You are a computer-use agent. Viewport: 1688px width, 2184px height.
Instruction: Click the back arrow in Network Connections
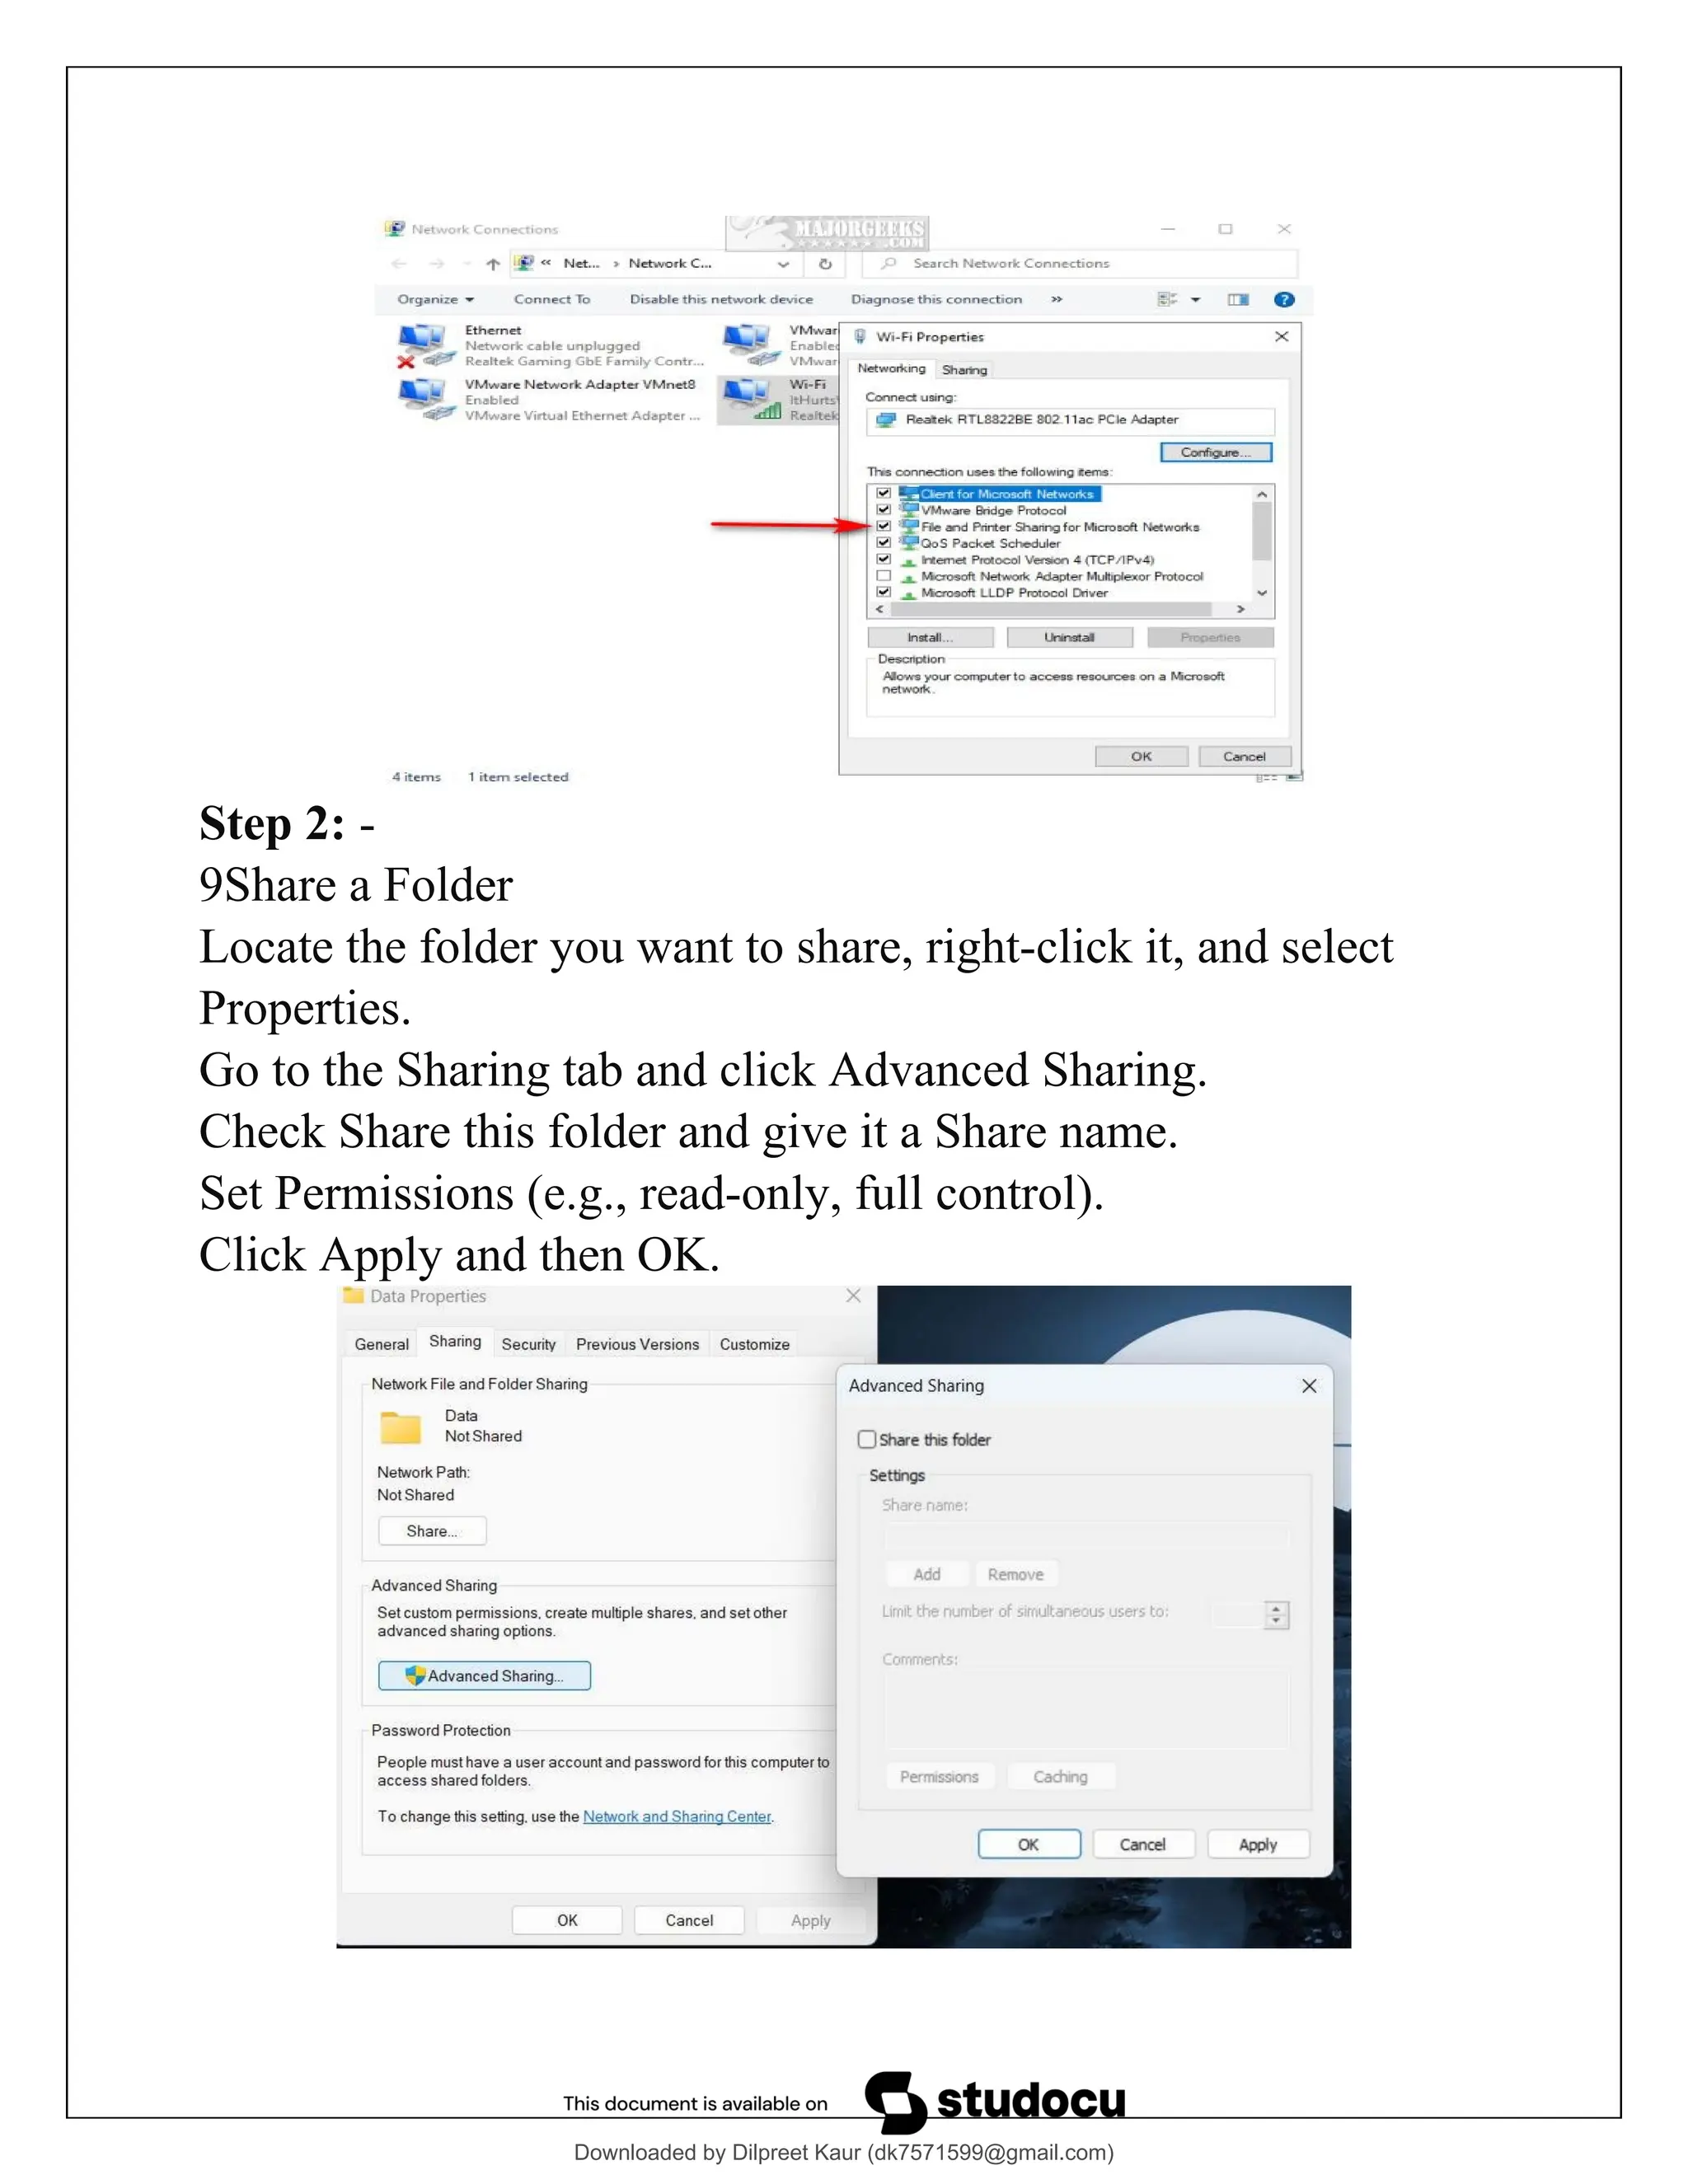coord(400,264)
